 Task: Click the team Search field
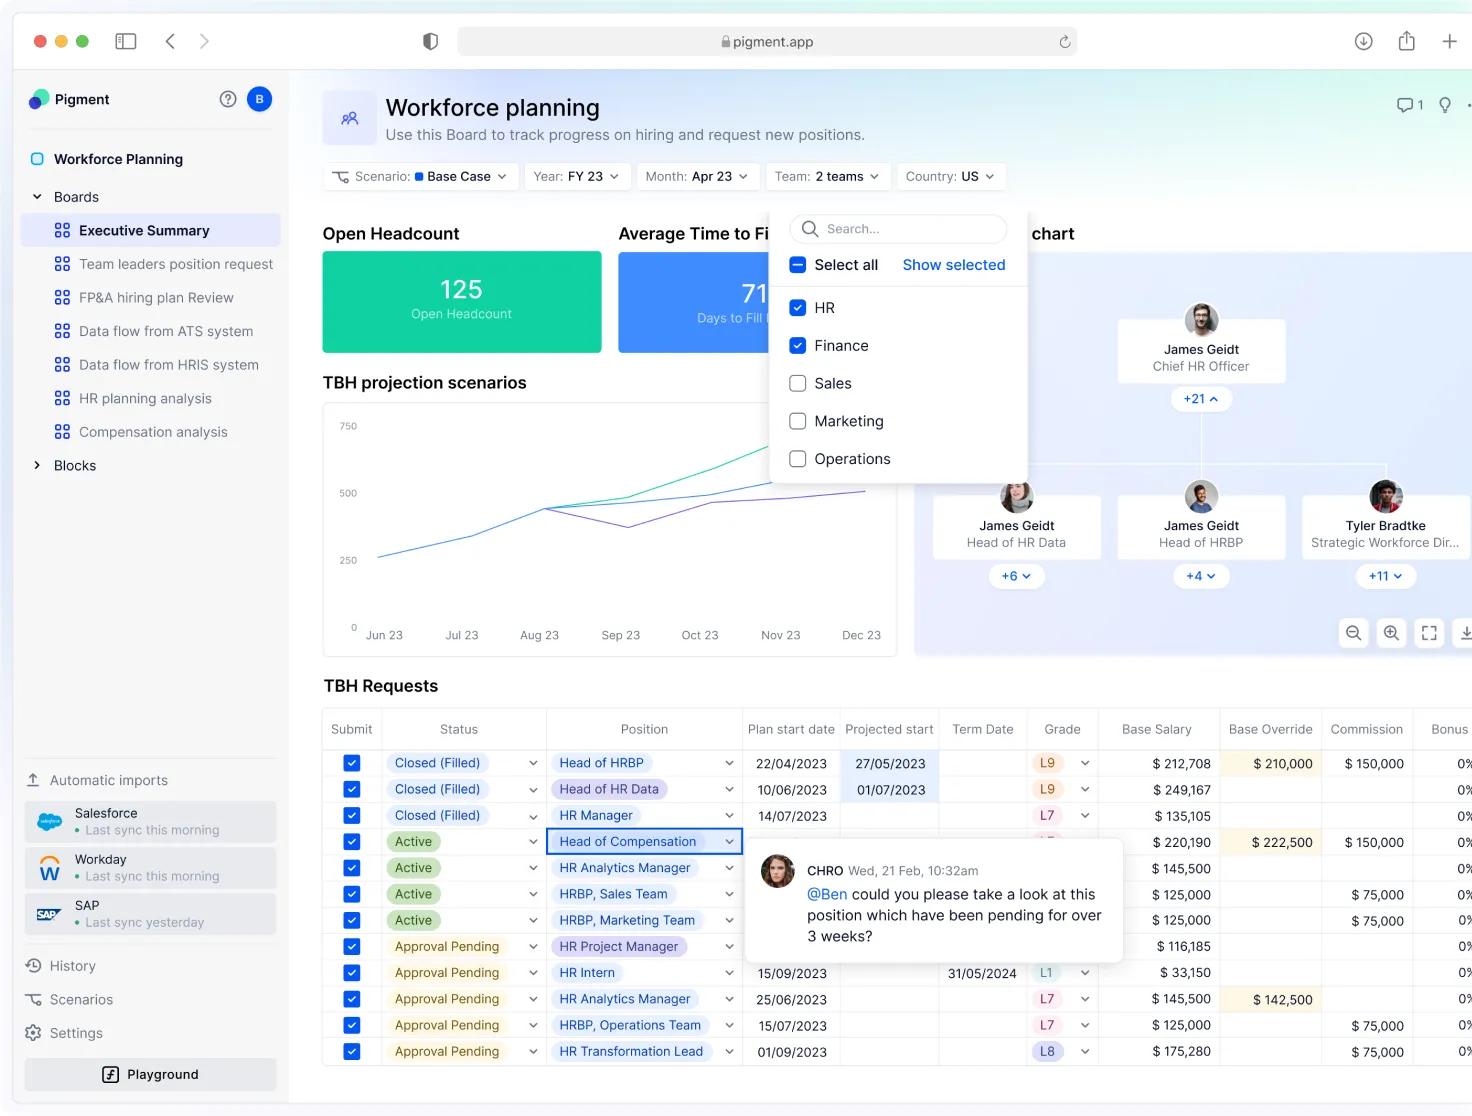coord(898,229)
